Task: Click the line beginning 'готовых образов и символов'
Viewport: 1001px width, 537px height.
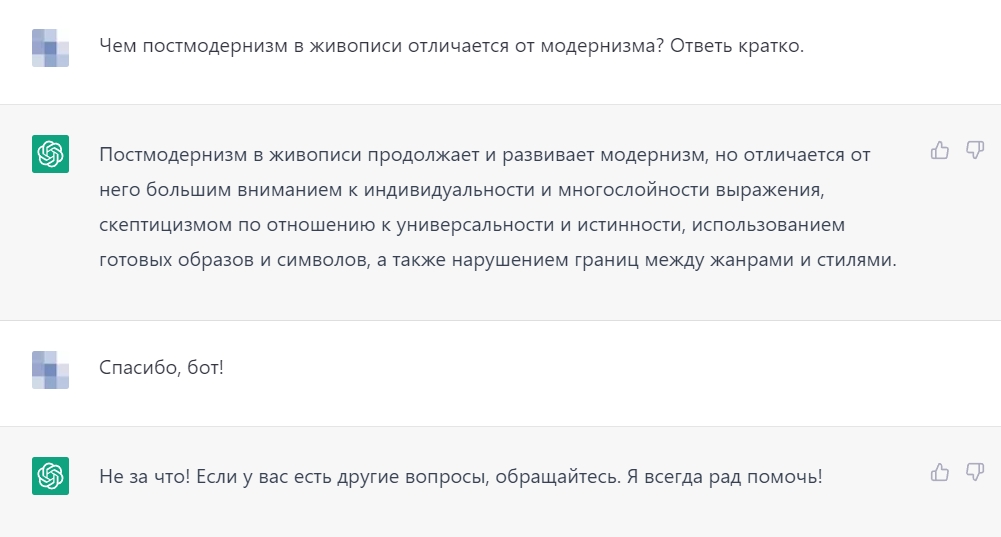Action: 498,260
